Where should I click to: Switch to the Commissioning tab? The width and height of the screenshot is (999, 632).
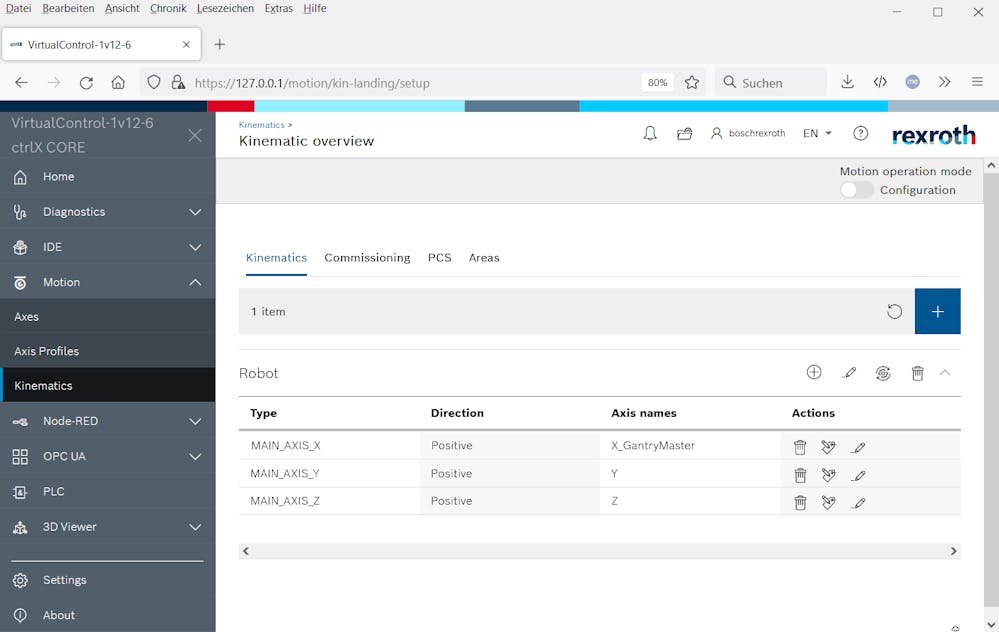(367, 258)
